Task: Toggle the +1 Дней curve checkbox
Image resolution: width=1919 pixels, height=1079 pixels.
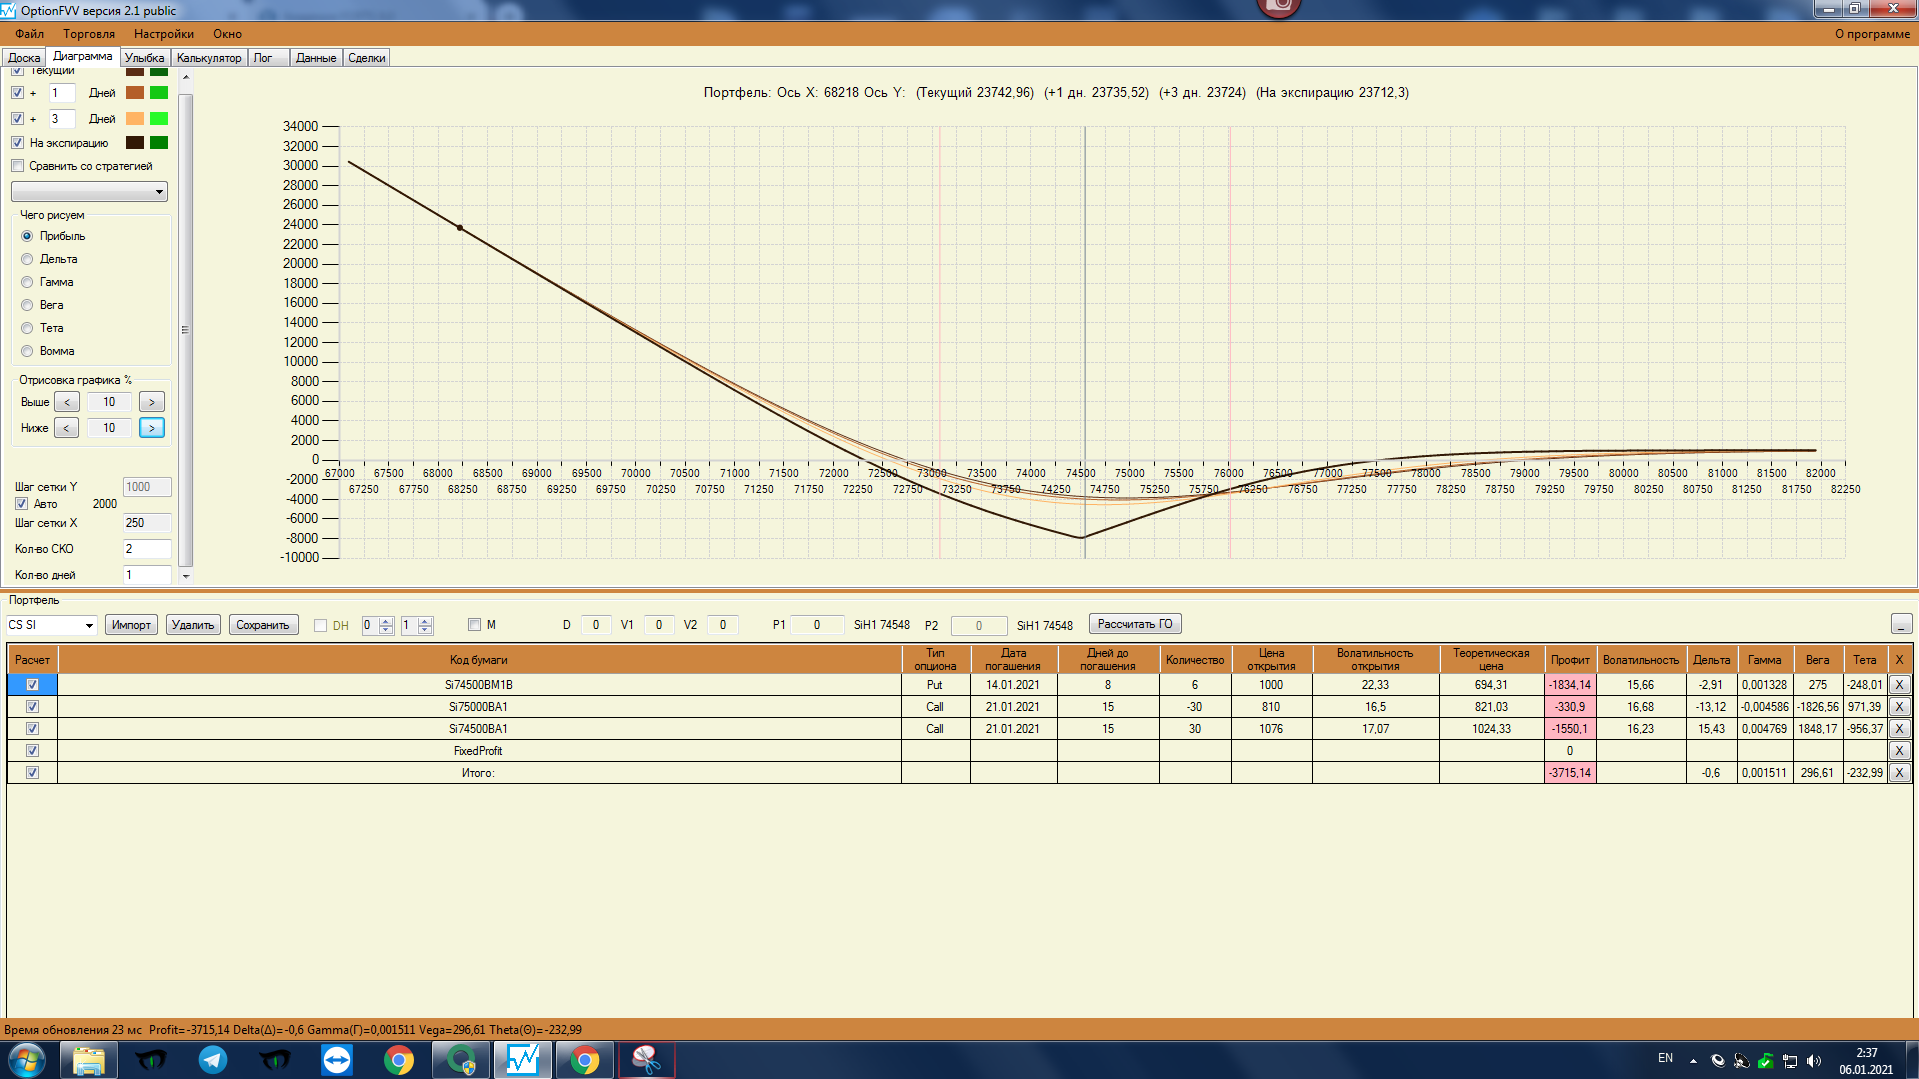Action: [x=18, y=93]
